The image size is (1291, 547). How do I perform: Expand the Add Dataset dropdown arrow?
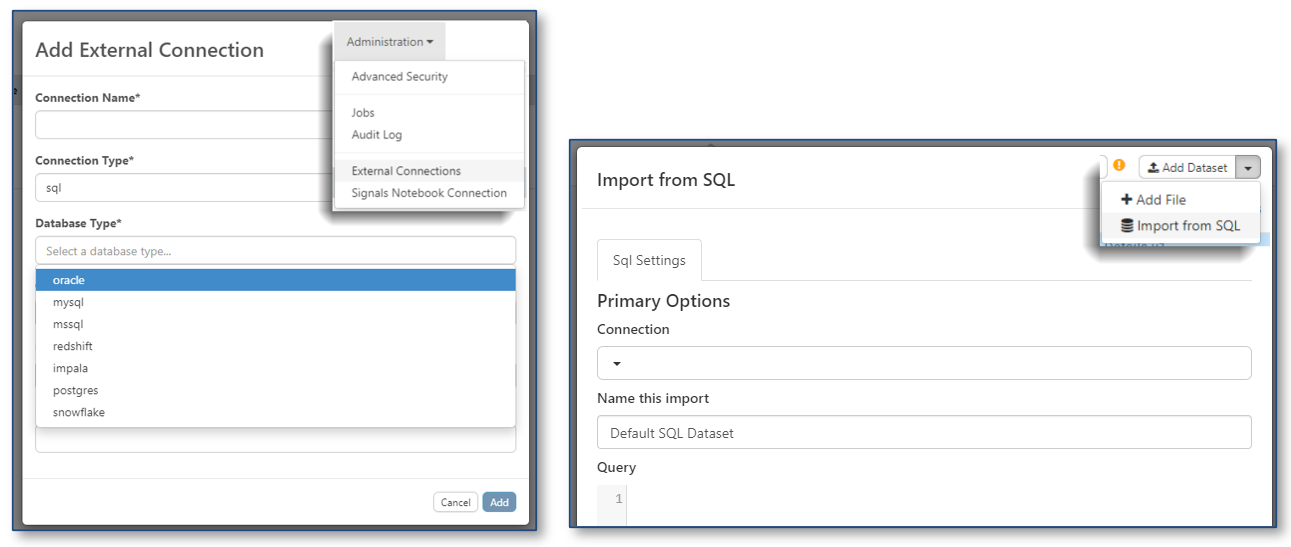coord(1248,168)
